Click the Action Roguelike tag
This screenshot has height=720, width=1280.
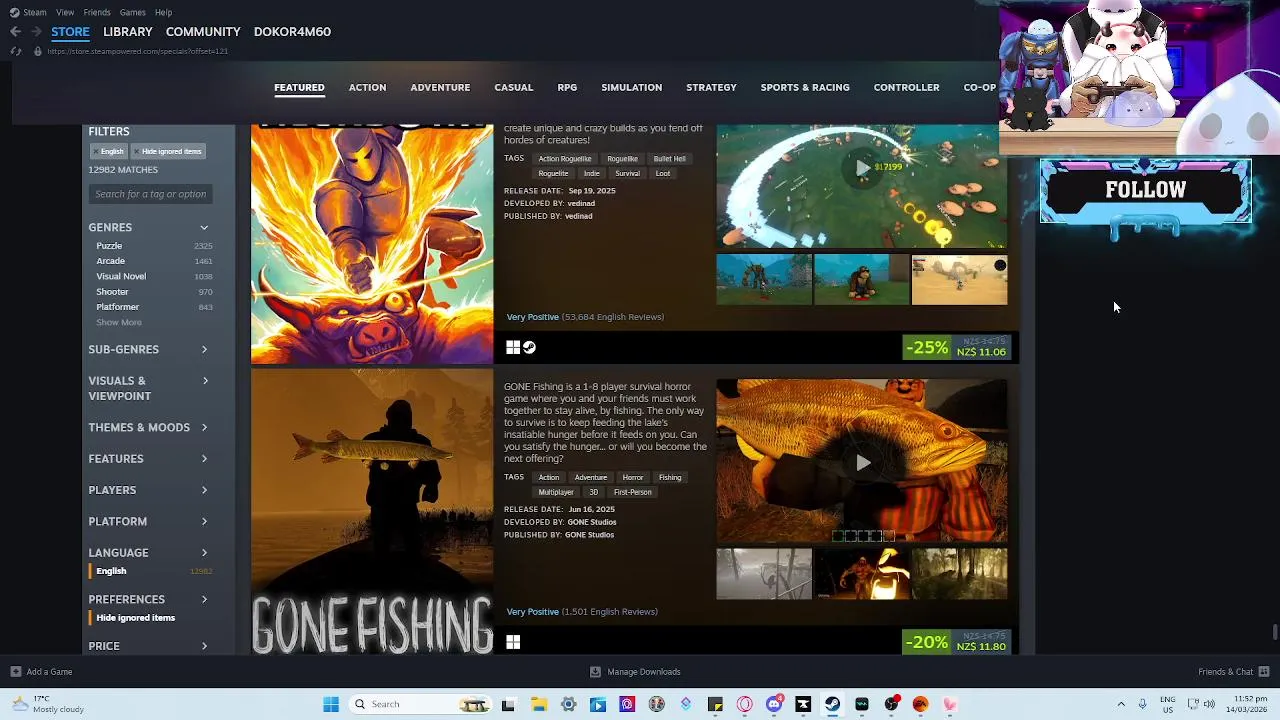click(565, 159)
